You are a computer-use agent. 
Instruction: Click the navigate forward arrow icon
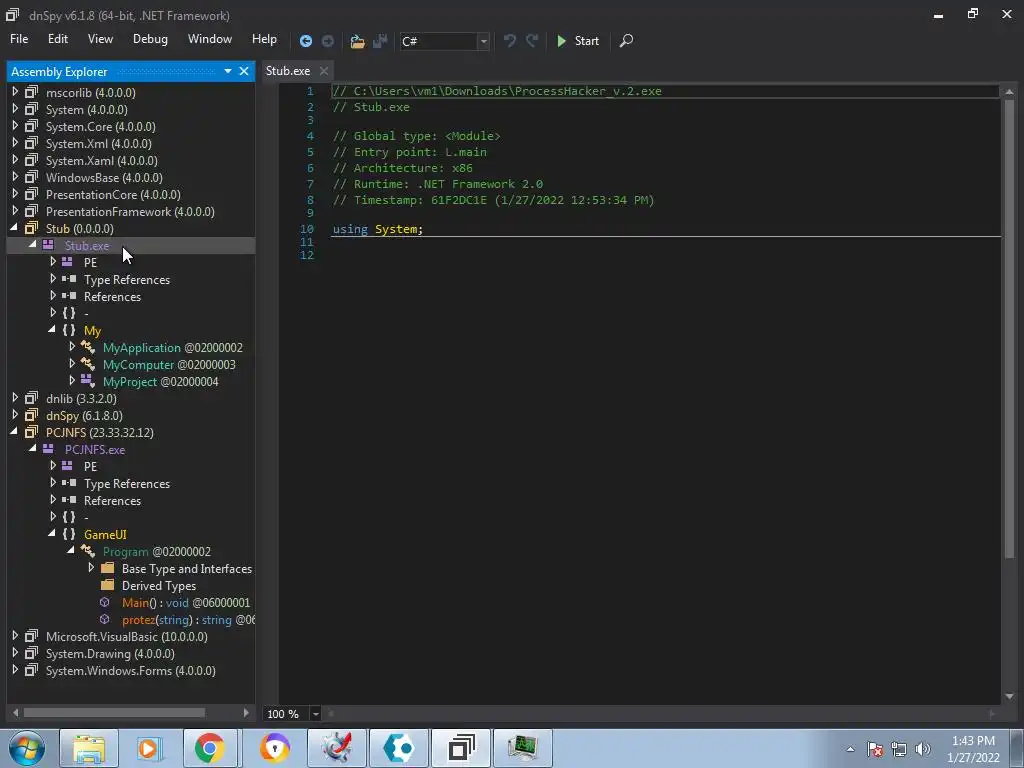tap(328, 41)
